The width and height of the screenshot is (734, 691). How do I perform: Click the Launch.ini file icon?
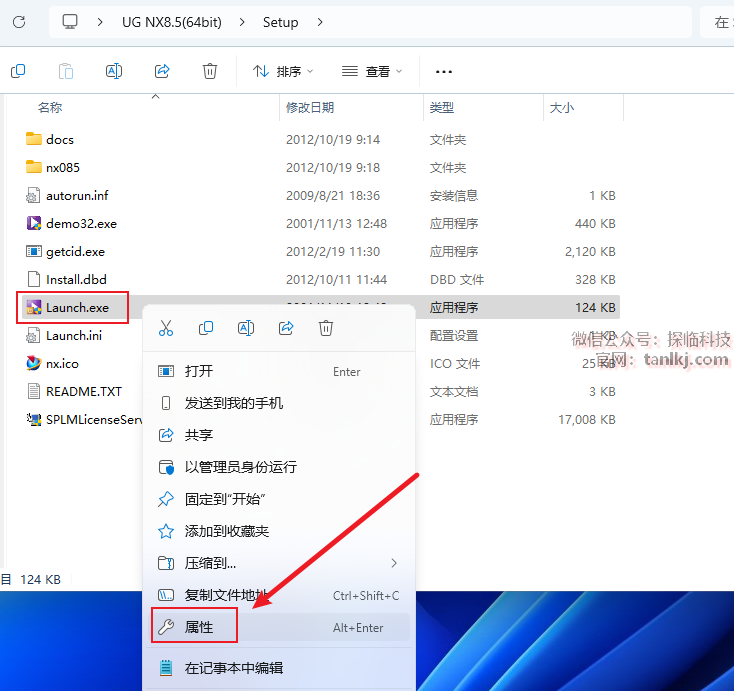pyautogui.click(x=33, y=336)
